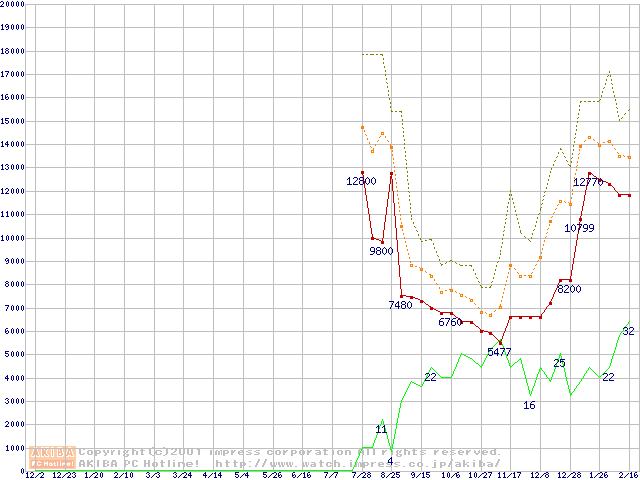Image resolution: width=640 pixels, height=480 pixels.
Task: Select the green line label 25
Action: pos(559,363)
